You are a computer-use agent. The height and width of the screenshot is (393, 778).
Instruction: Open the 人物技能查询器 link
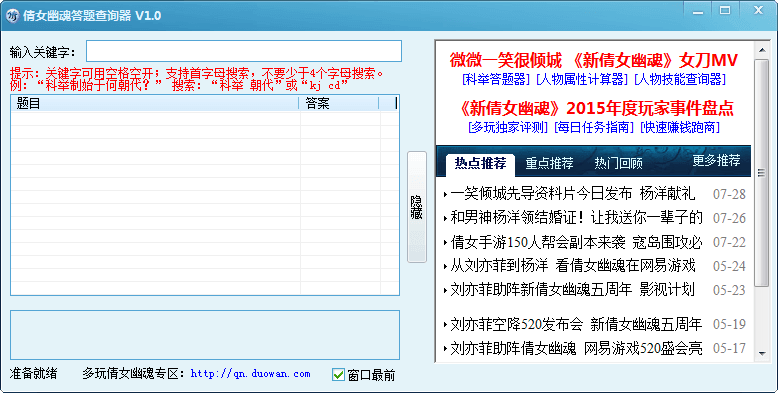(680, 79)
